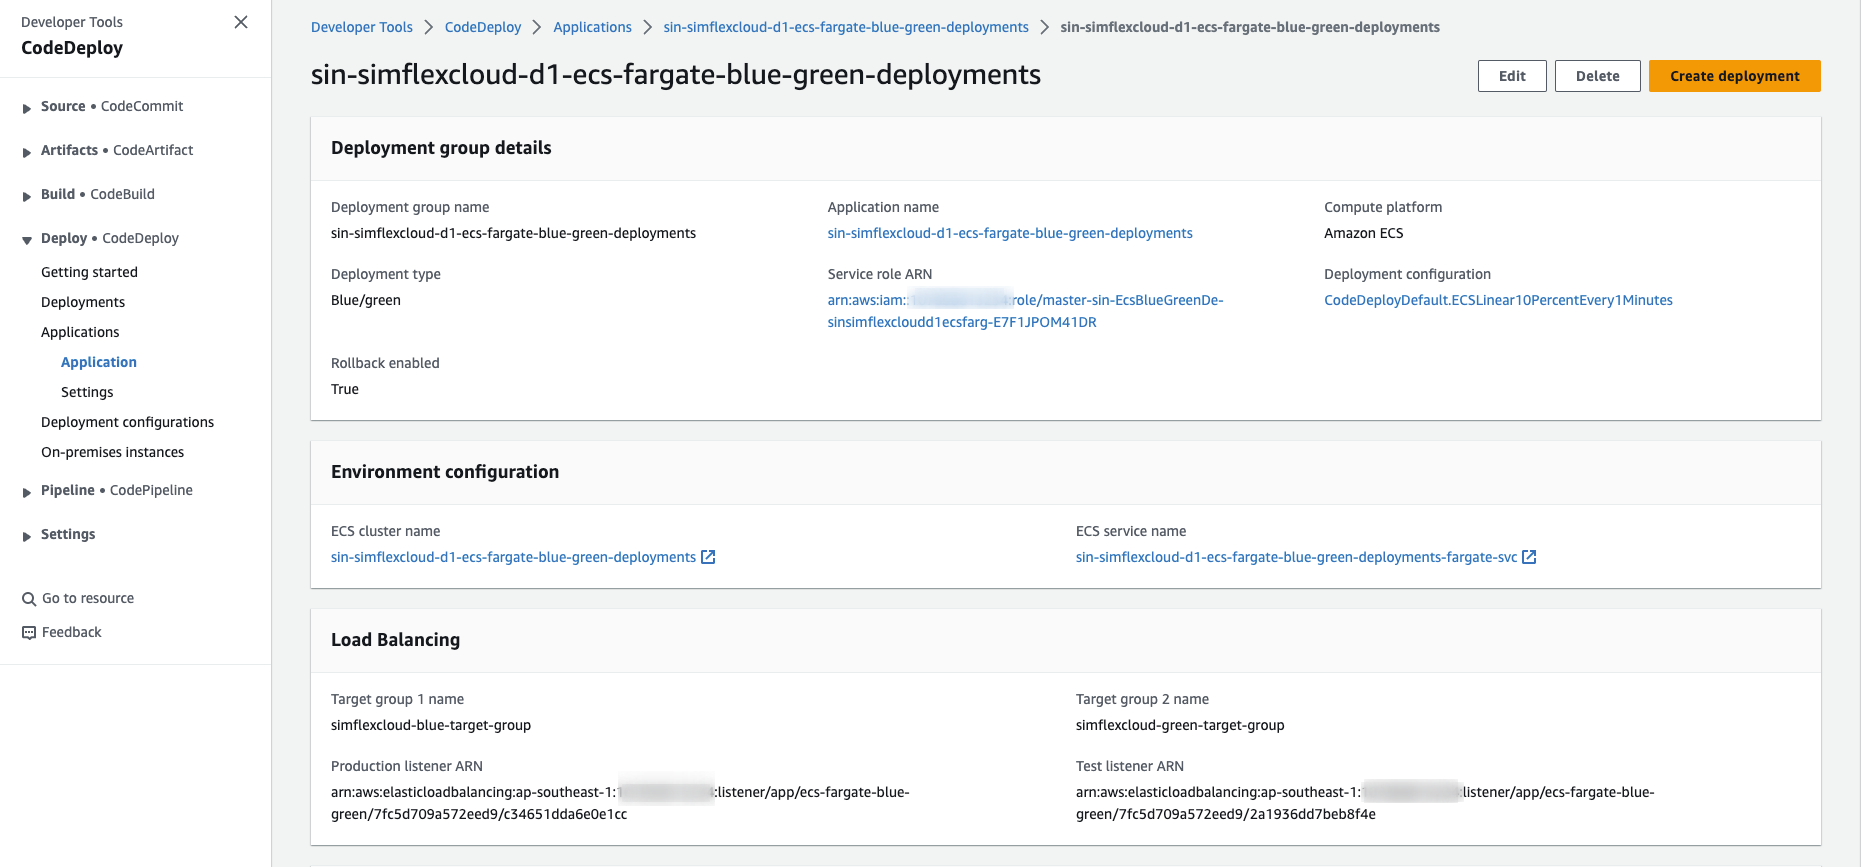Viewport: 1872px width, 867px height.
Task: Close the Developer Tools sidebar
Action: tap(241, 22)
